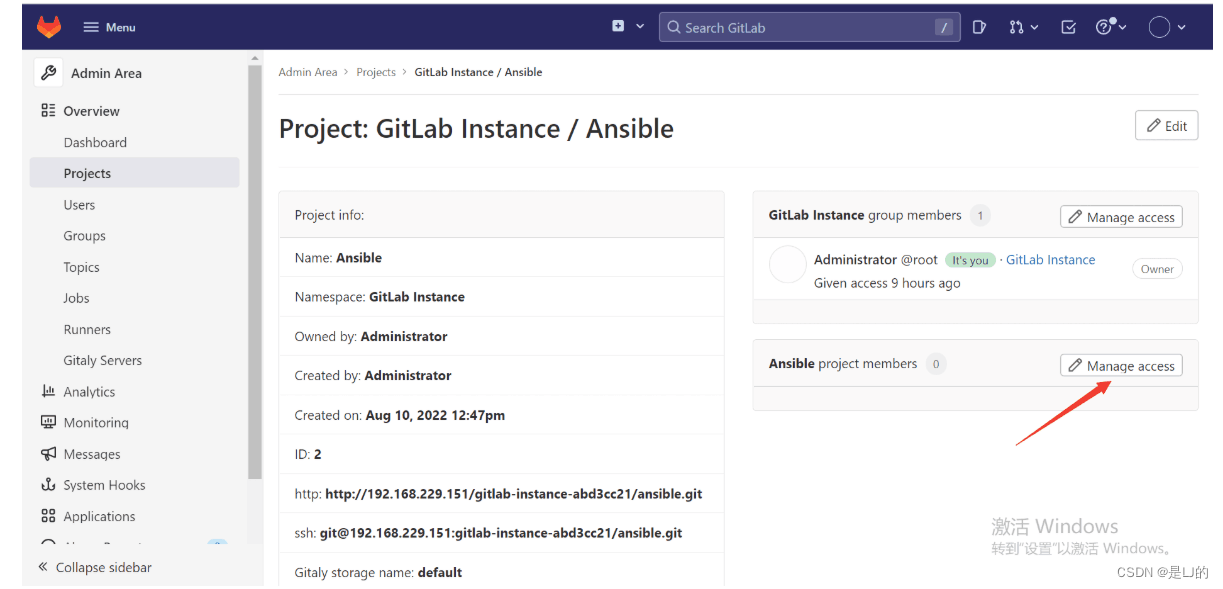Click pencil icon in group Manage access
1223x589 pixels.
point(1076,217)
